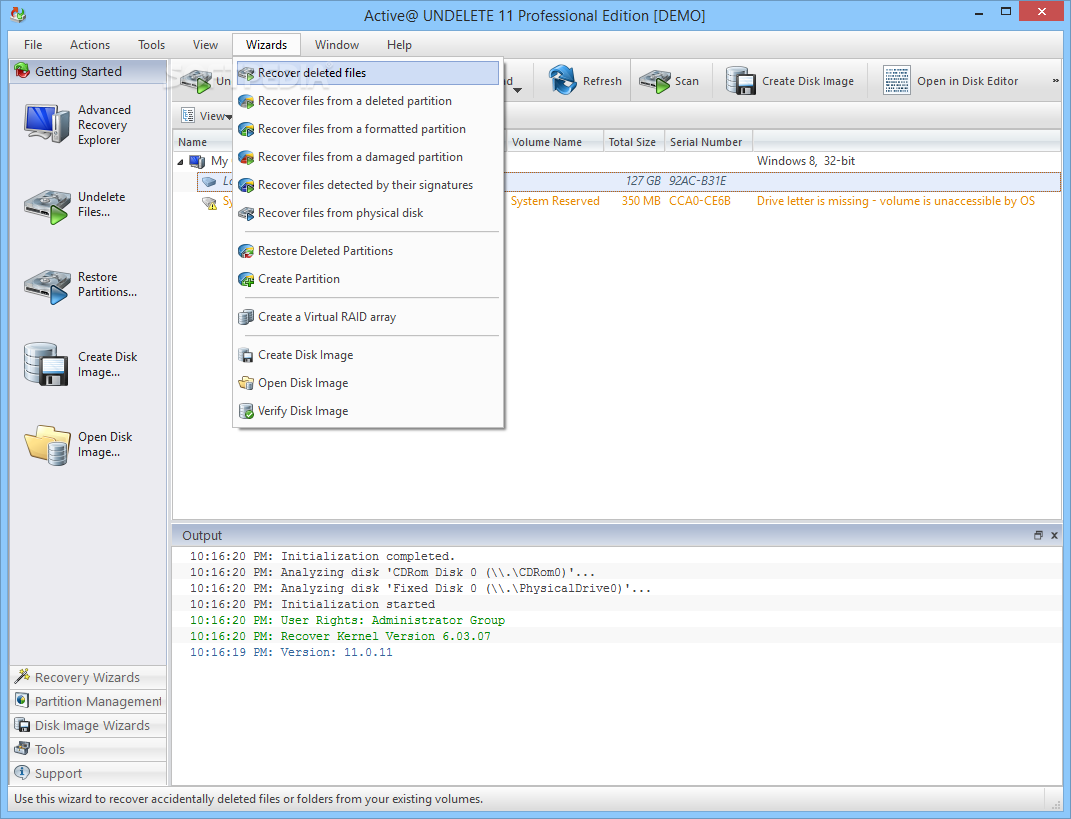Select Create a Virtual RAID array
This screenshot has width=1071, height=819.
click(x=367, y=317)
